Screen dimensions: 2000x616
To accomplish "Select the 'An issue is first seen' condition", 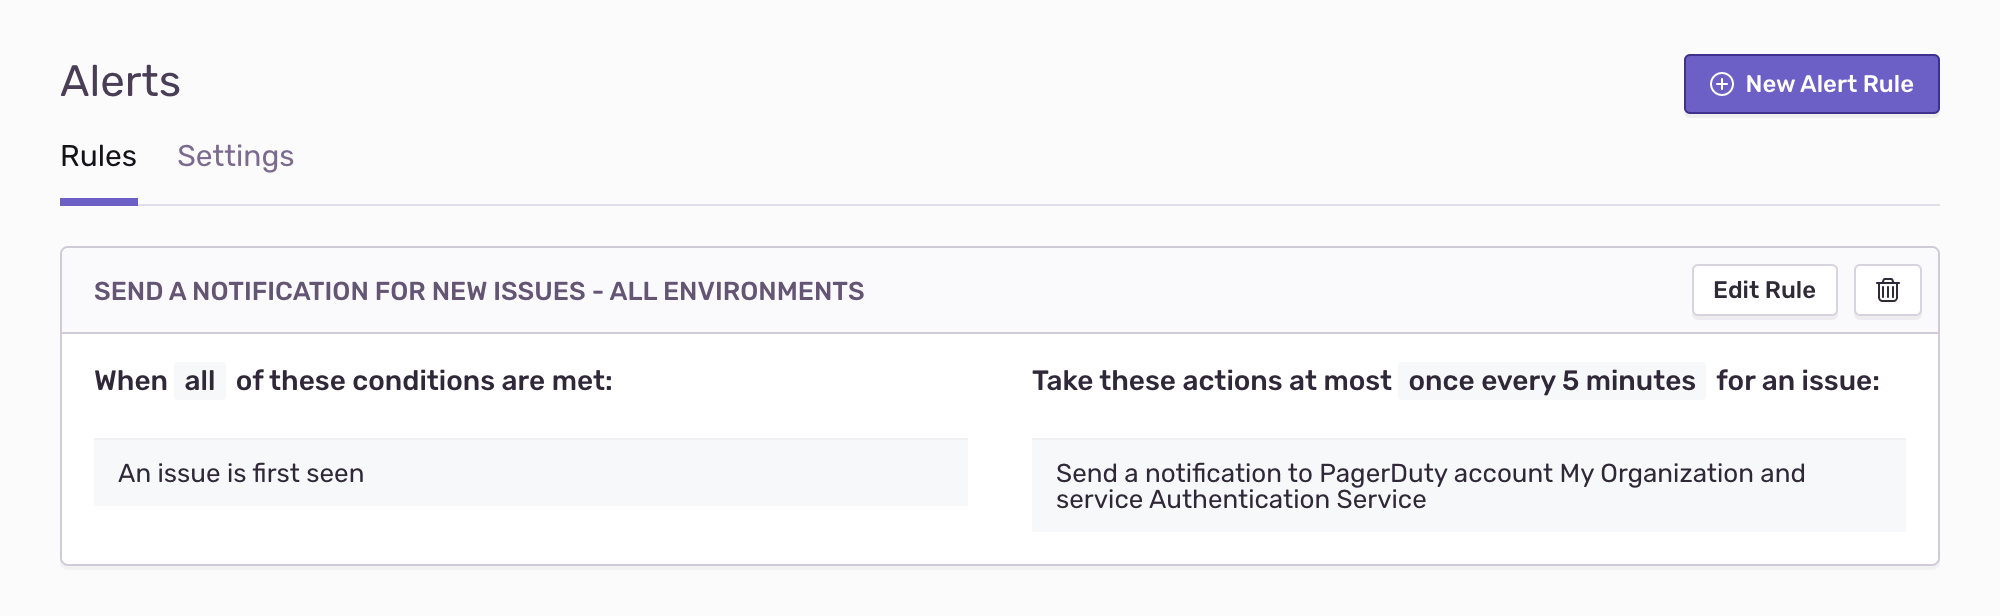I will coord(531,473).
